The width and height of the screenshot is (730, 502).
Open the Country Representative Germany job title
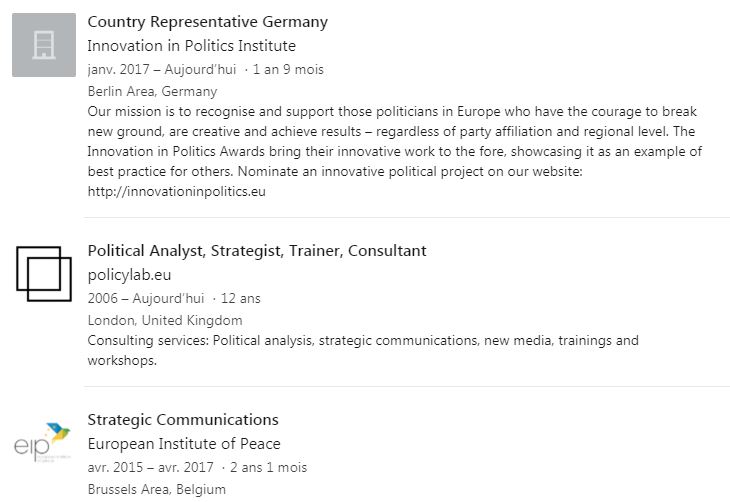pyautogui.click(x=208, y=21)
